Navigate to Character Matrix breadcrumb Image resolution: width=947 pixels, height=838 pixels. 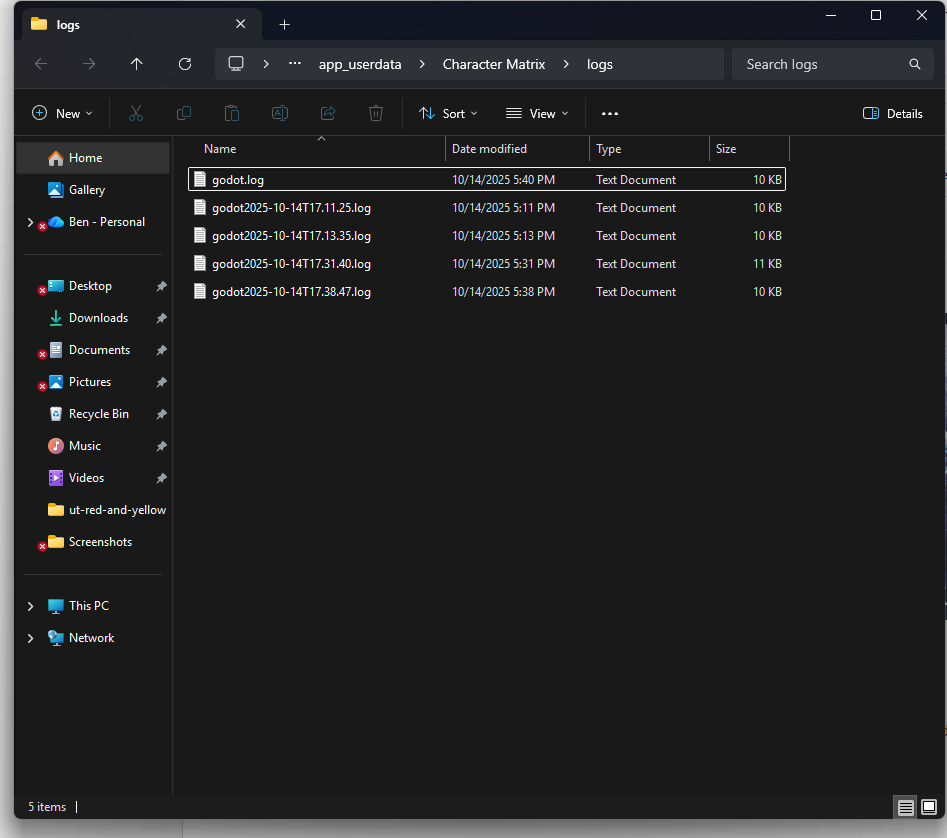[x=494, y=65]
